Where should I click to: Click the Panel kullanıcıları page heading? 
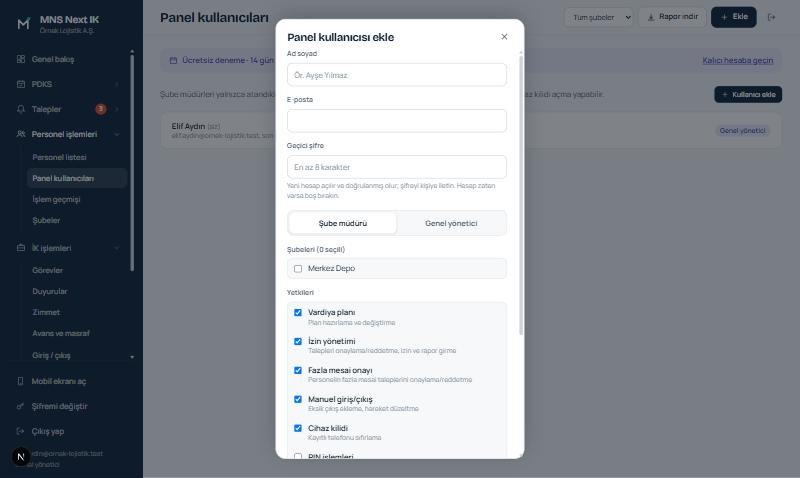pyautogui.click(x=214, y=17)
